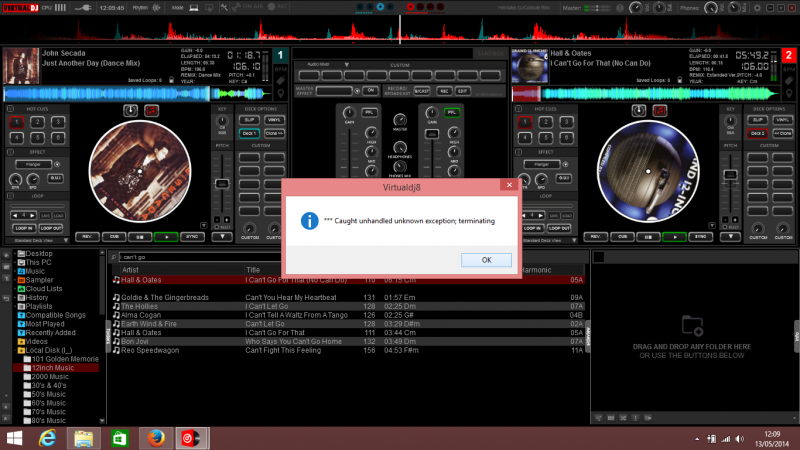Toggle right channel green PFL button
The width and height of the screenshot is (800, 450).
452,112
